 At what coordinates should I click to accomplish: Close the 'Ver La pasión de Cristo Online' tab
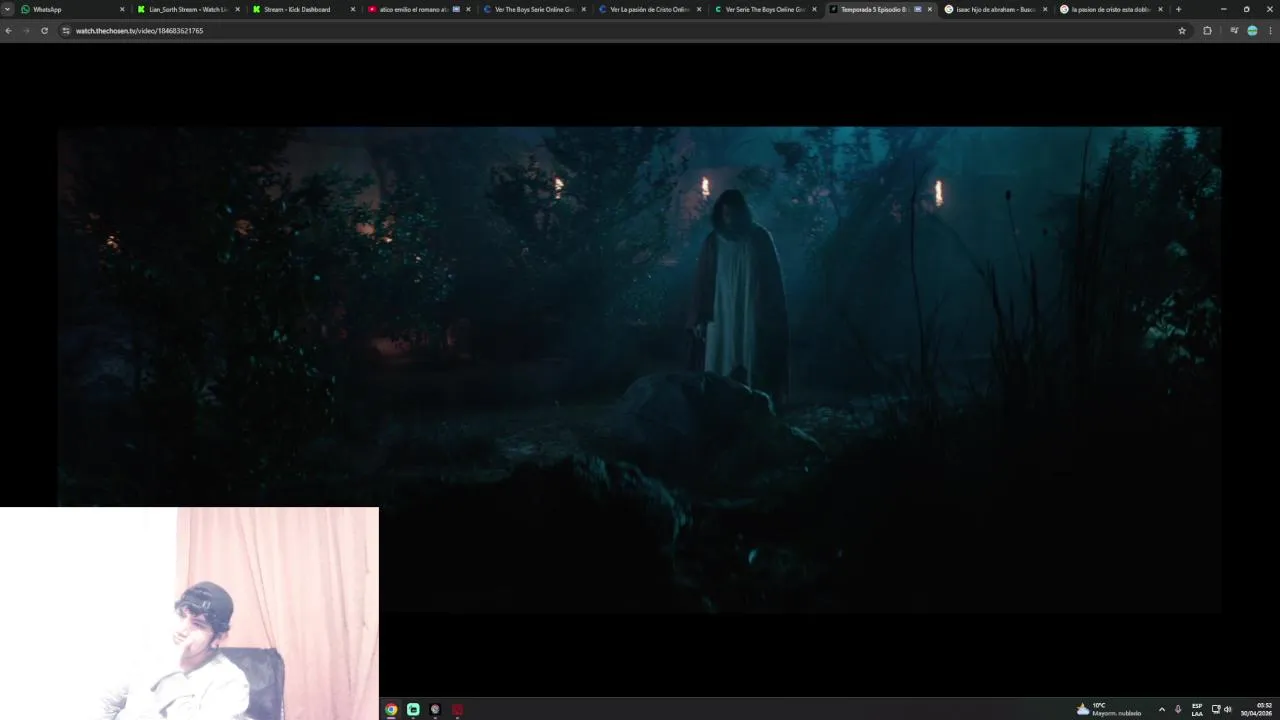pos(699,9)
